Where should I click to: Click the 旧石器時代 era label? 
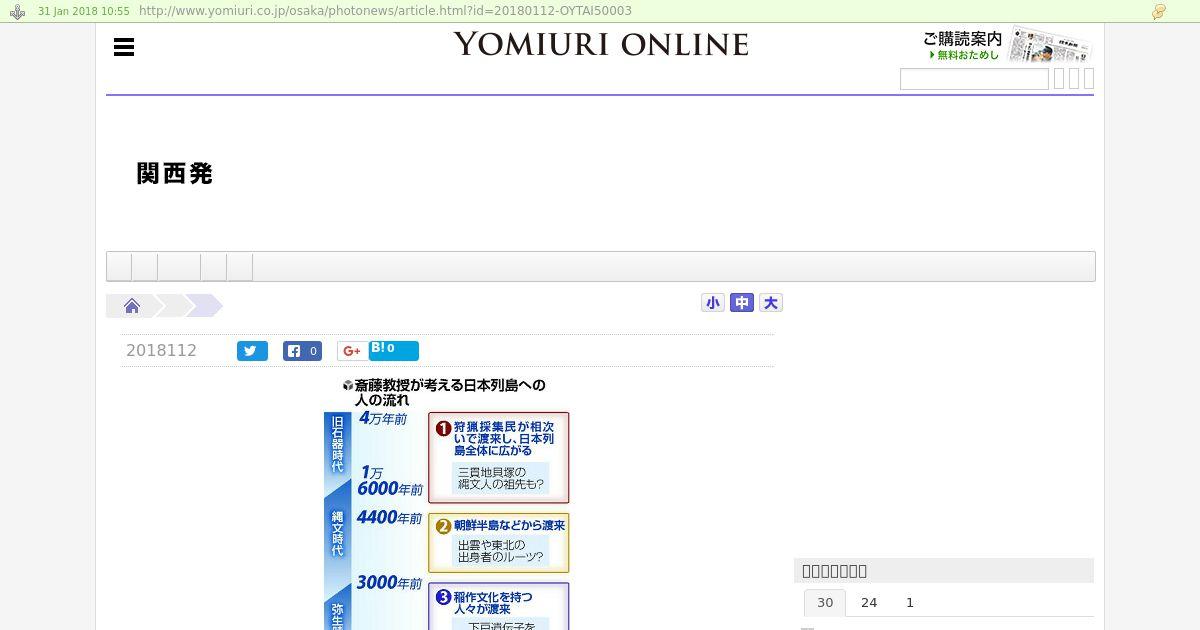point(337,444)
